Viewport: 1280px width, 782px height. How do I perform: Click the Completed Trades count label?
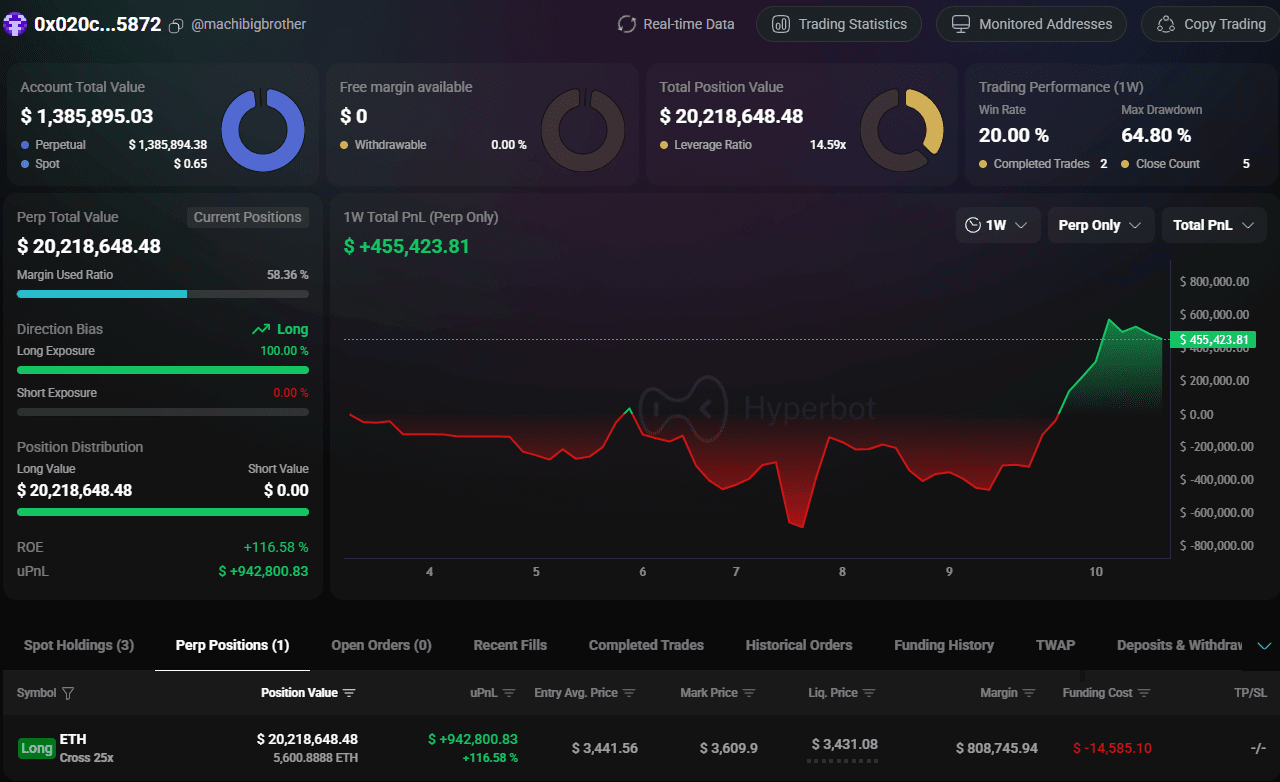[x=1041, y=164]
